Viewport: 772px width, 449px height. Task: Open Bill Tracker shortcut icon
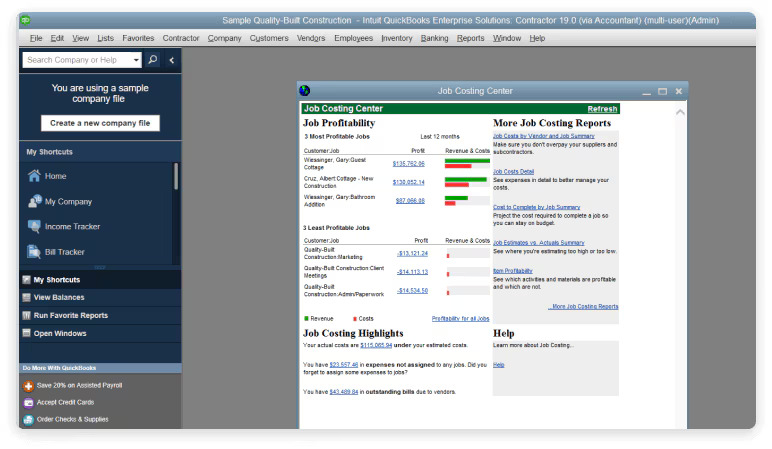34,252
